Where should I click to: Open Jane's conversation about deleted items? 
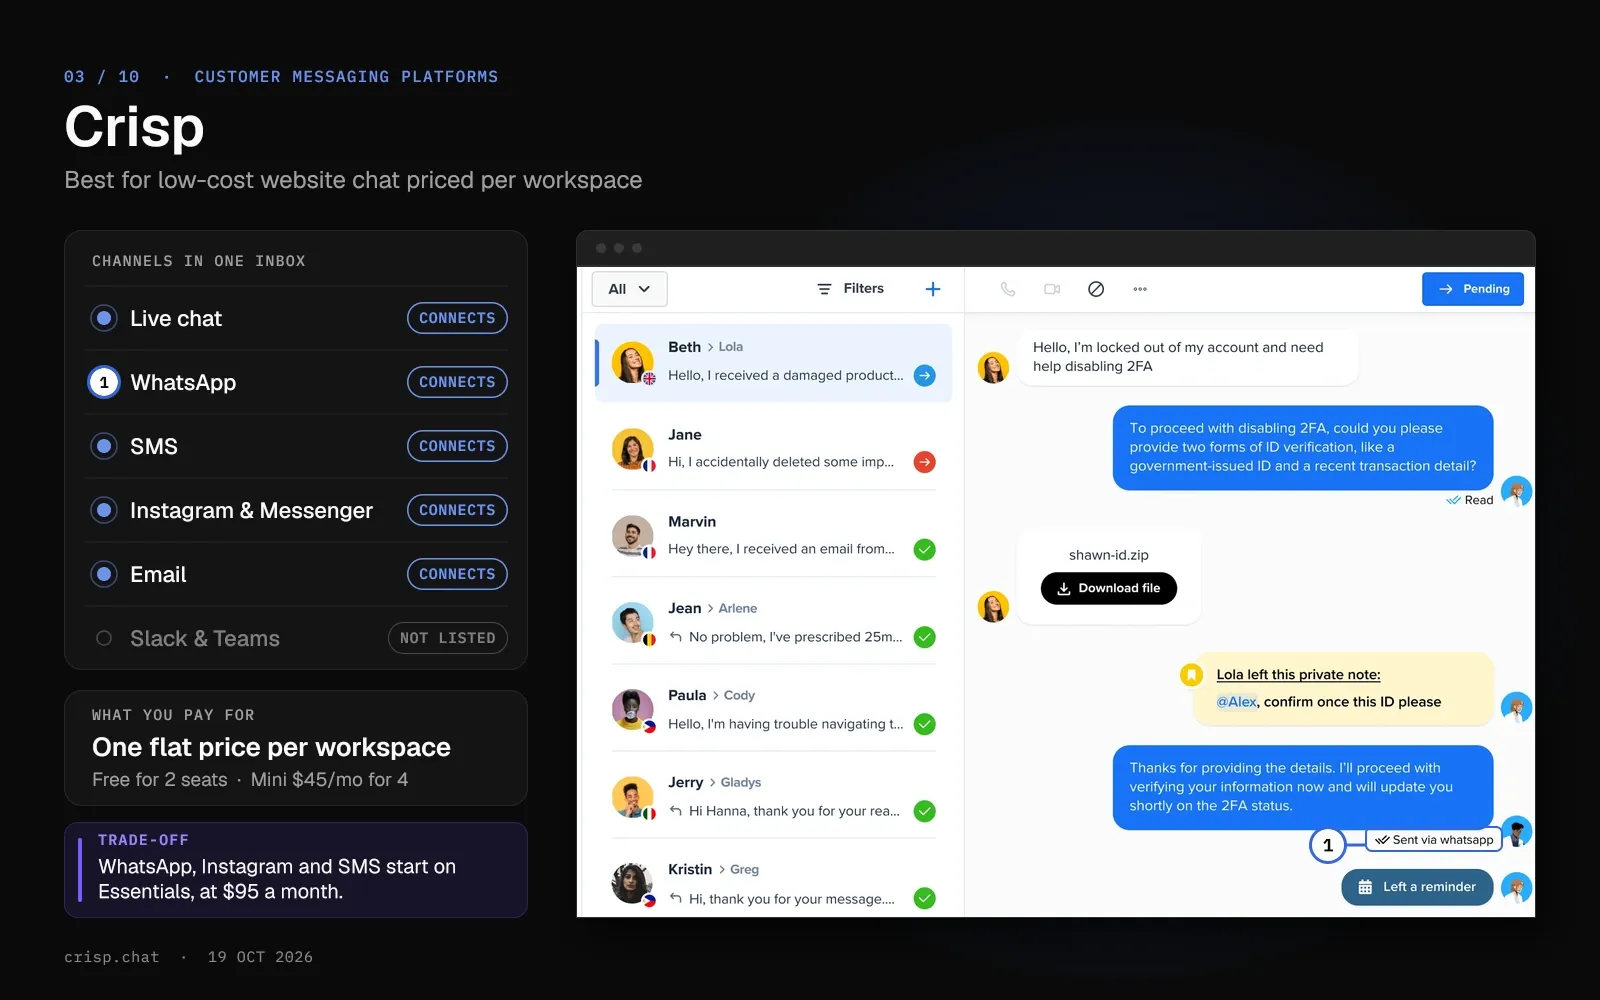pyautogui.click(x=774, y=449)
